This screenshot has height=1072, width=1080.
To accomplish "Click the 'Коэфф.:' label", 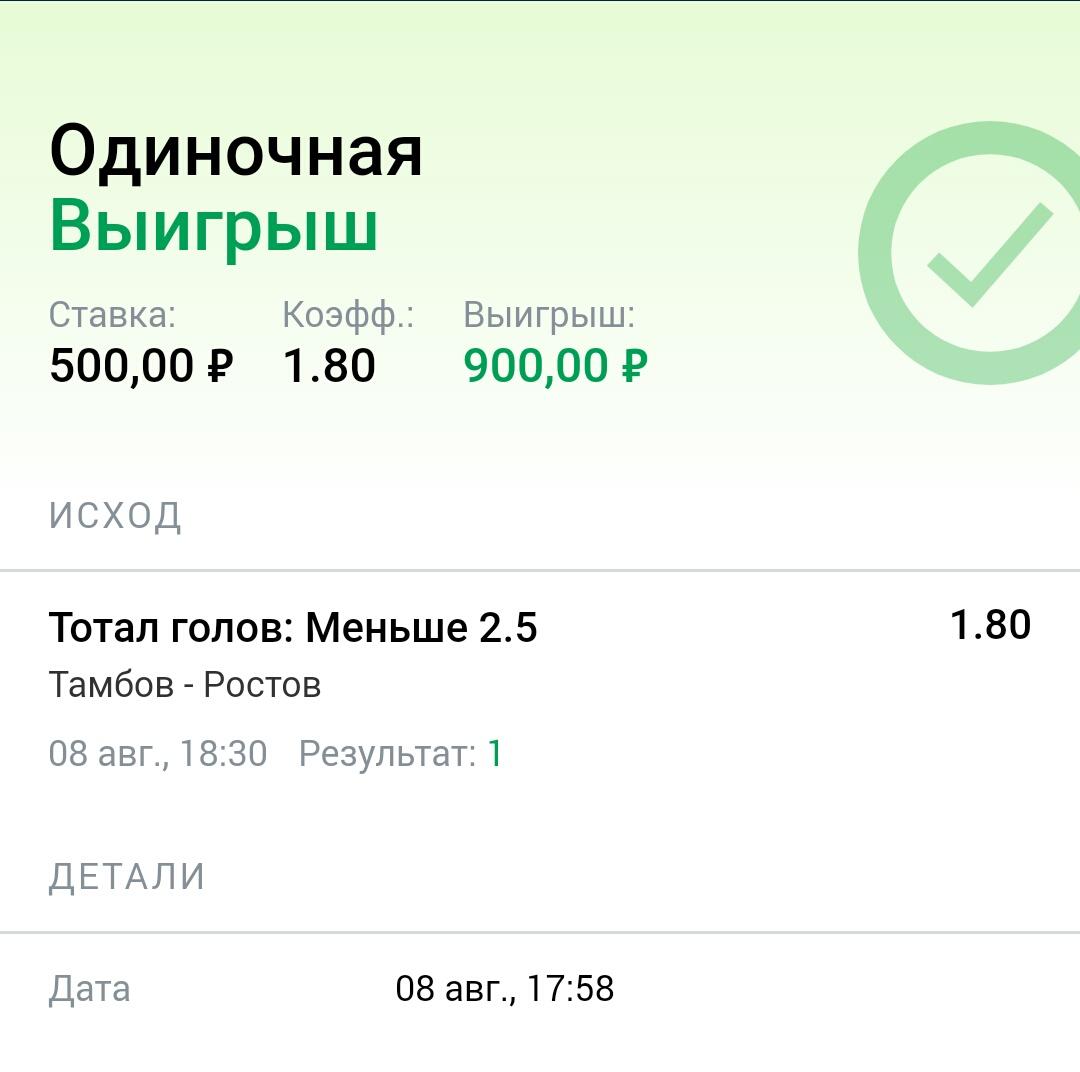I will click(x=348, y=316).
